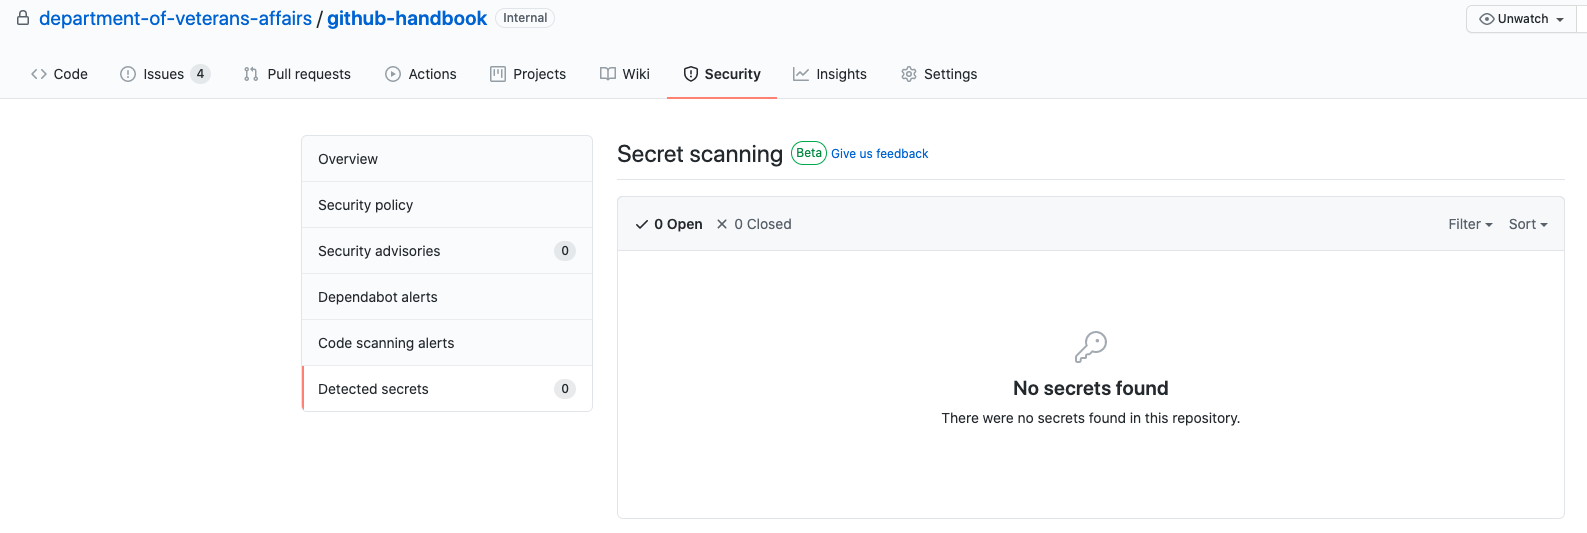This screenshot has height=533, width=1587.
Task: Click the Internal visibility badge
Action: tap(525, 18)
